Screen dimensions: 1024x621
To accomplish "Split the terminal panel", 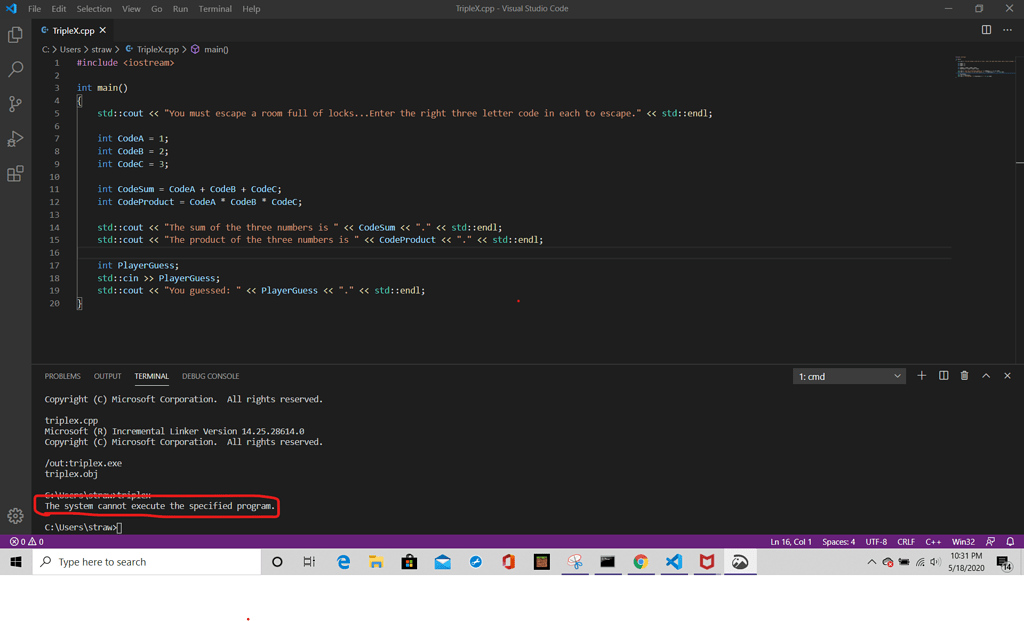I will click(943, 376).
